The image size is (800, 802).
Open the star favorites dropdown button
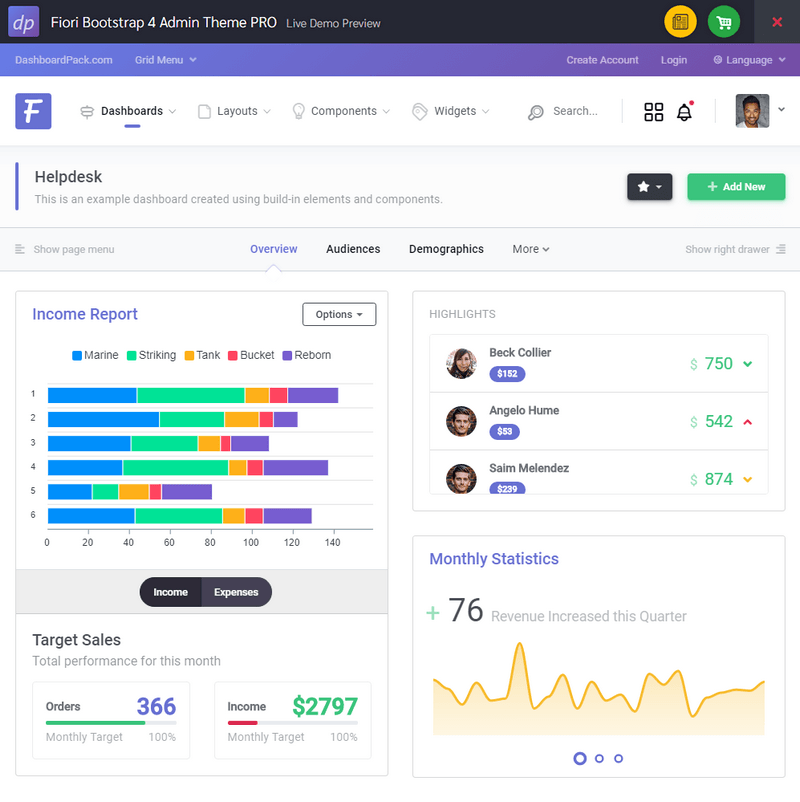click(x=649, y=187)
